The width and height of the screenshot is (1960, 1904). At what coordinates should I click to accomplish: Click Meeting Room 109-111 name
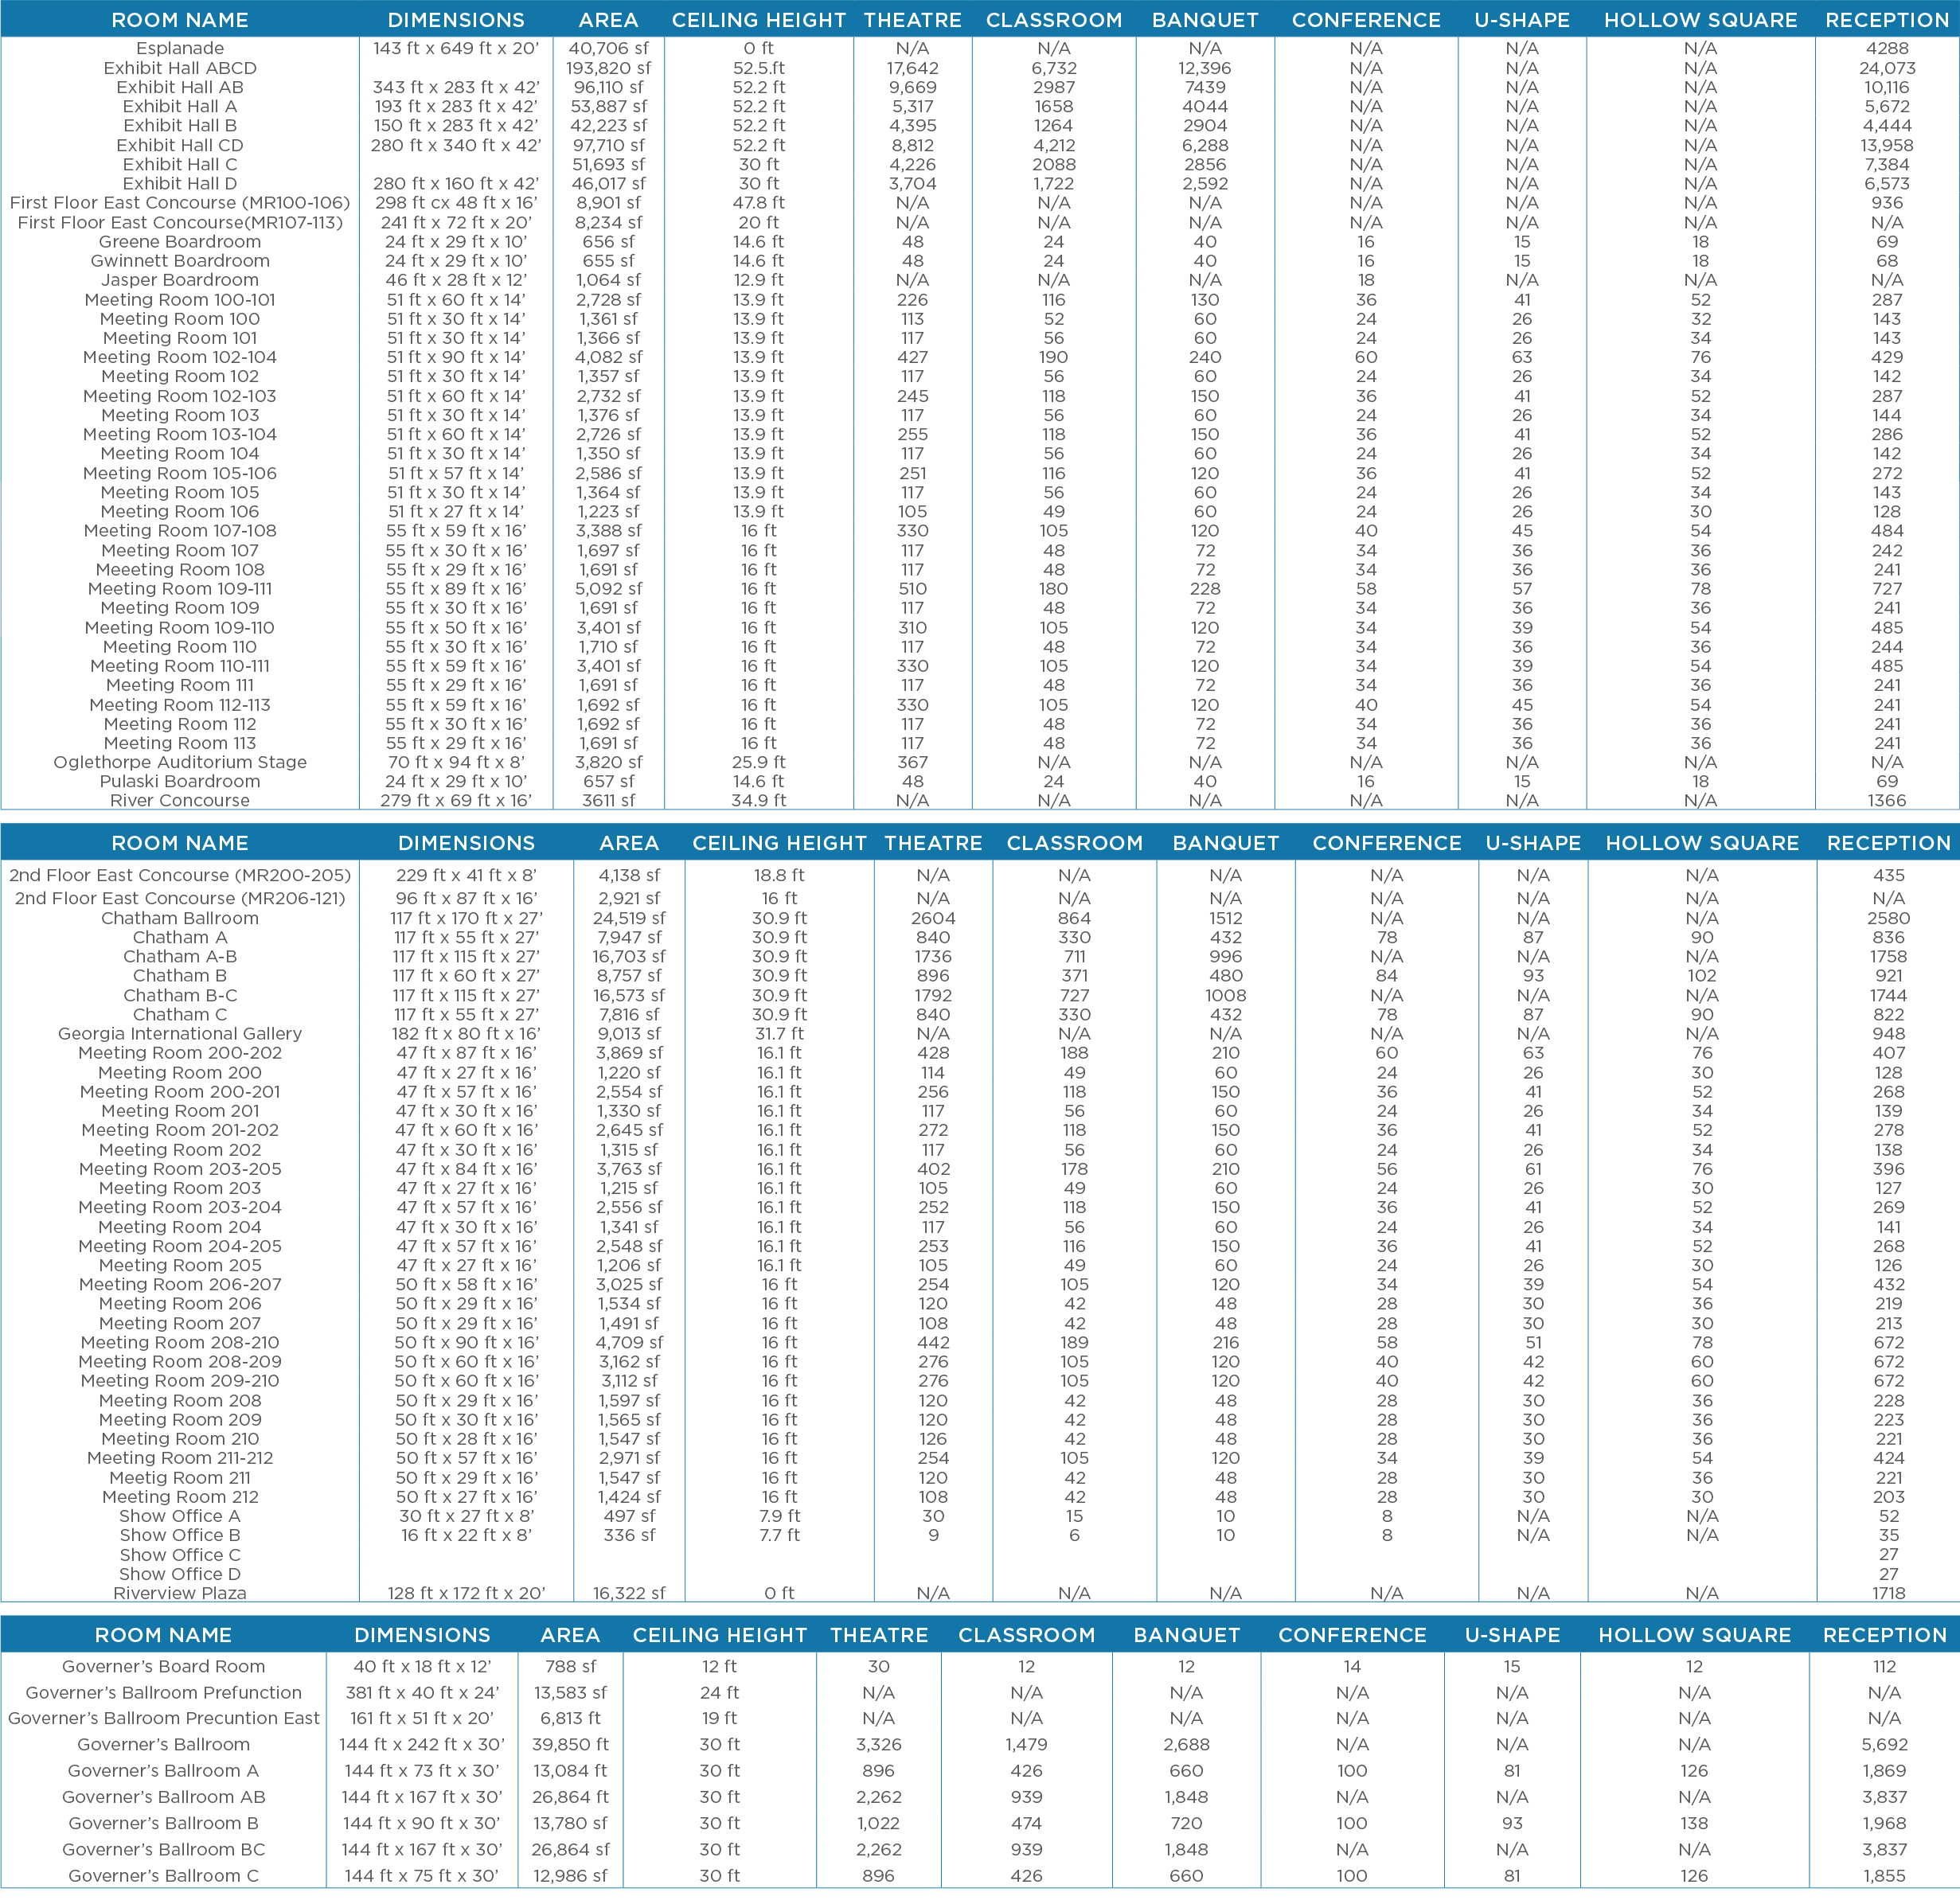point(180,589)
